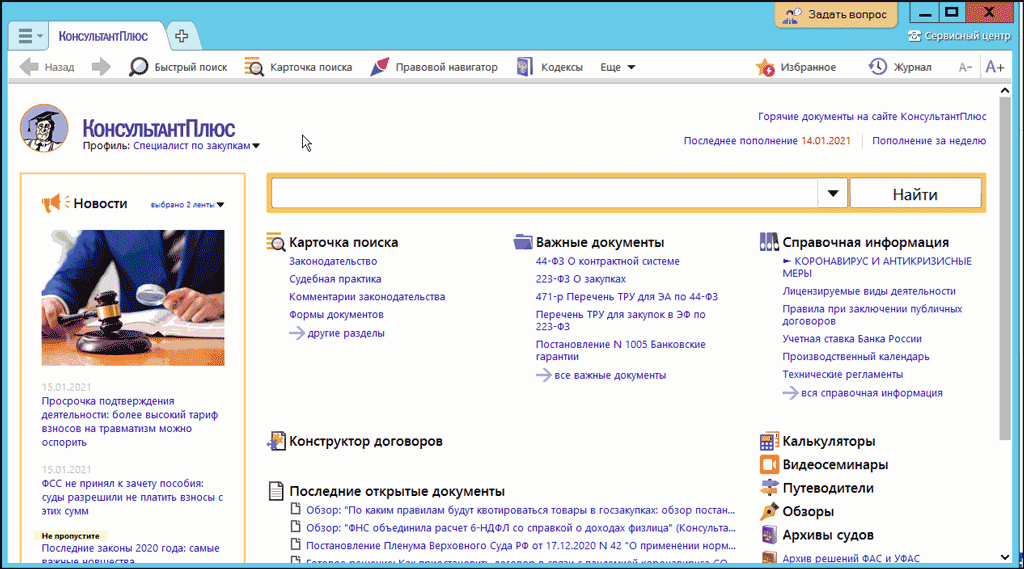Click scrollbar down arrow at bottom right
Viewport: 1024px width, 569px height.
1005,557
